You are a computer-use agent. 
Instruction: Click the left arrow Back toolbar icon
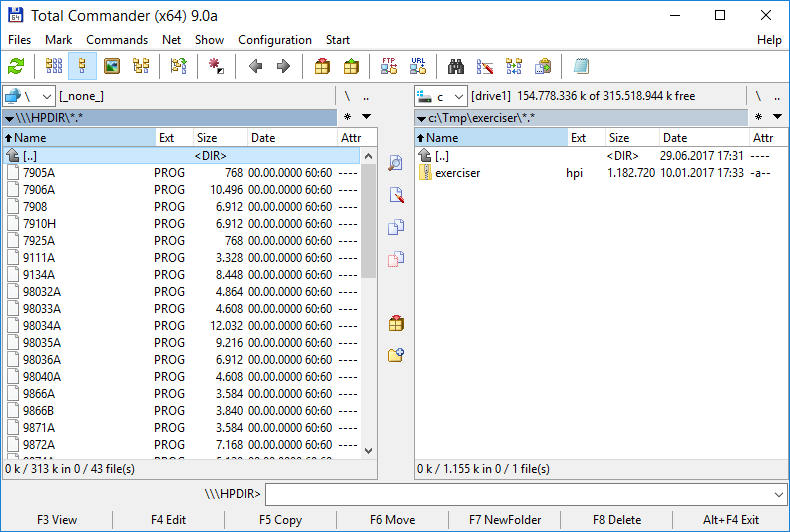point(255,66)
